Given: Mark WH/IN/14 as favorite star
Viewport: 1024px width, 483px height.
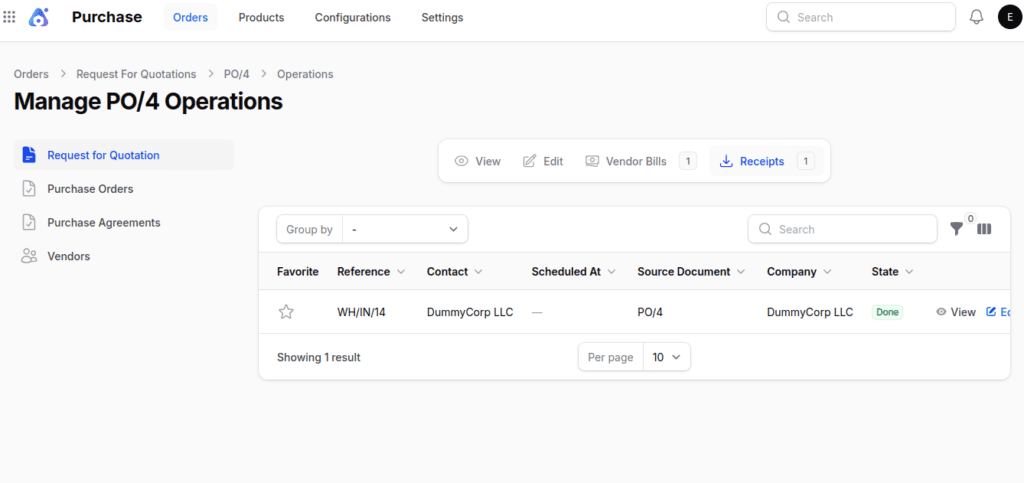Looking at the screenshot, I should [x=286, y=312].
